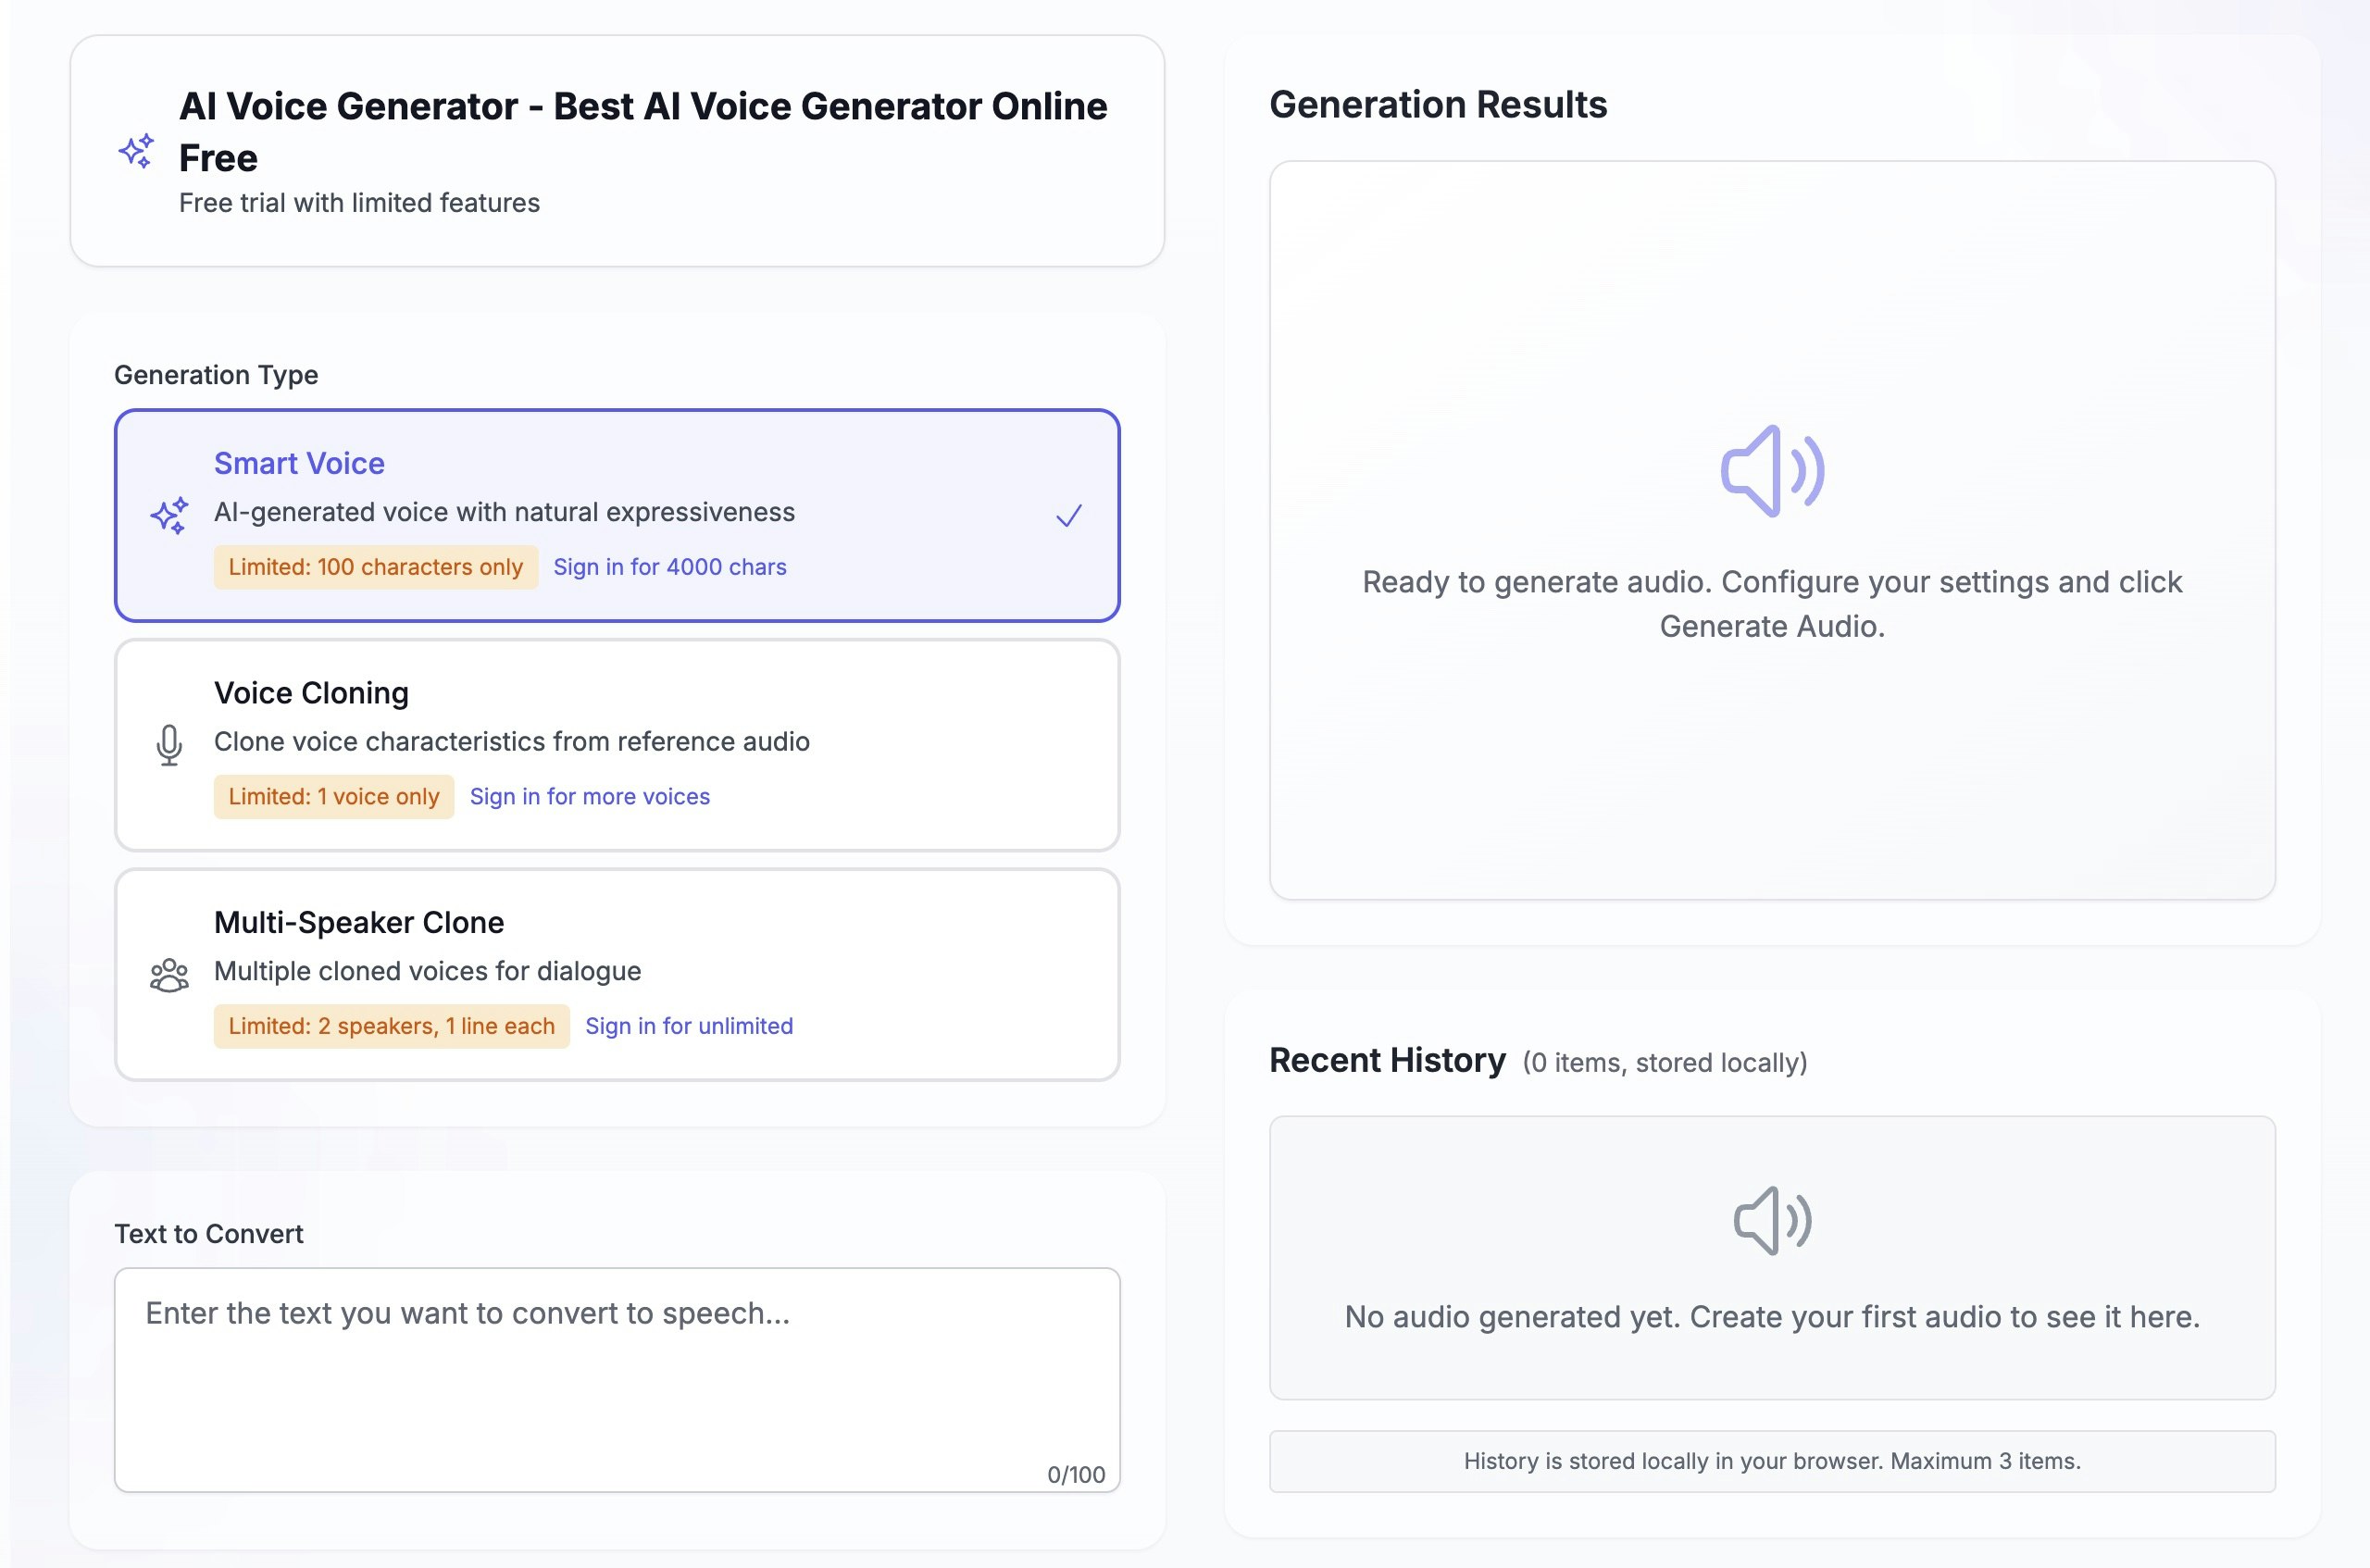Expand the Recent History section

click(x=1387, y=1059)
